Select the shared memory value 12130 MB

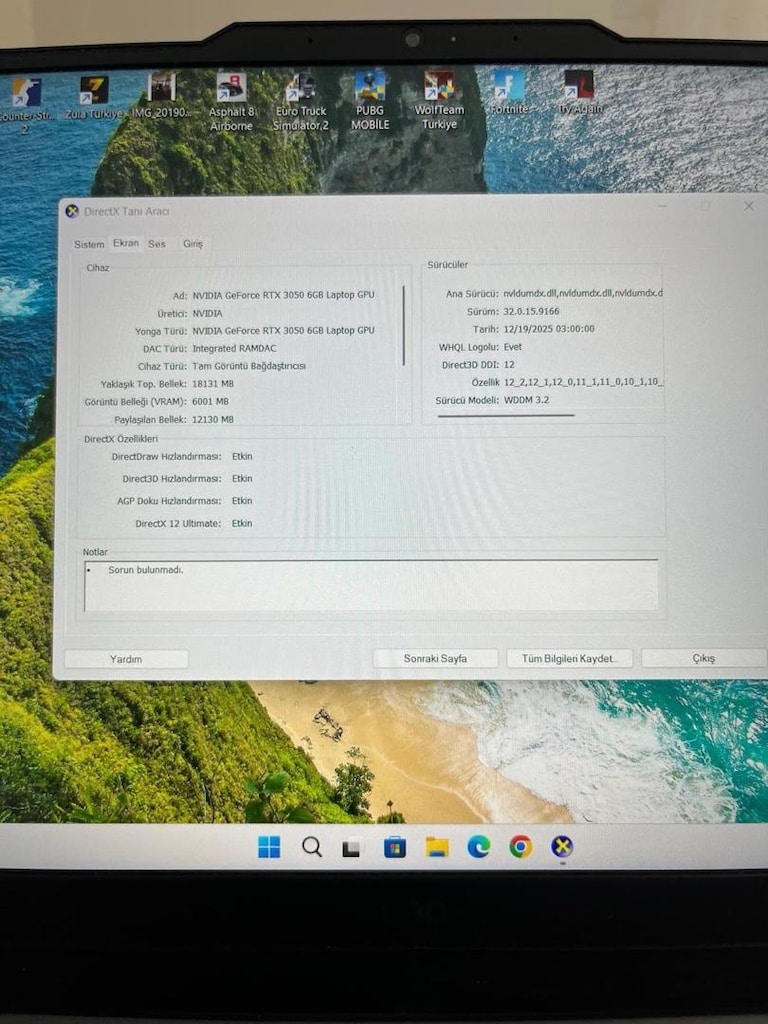coord(213,419)
